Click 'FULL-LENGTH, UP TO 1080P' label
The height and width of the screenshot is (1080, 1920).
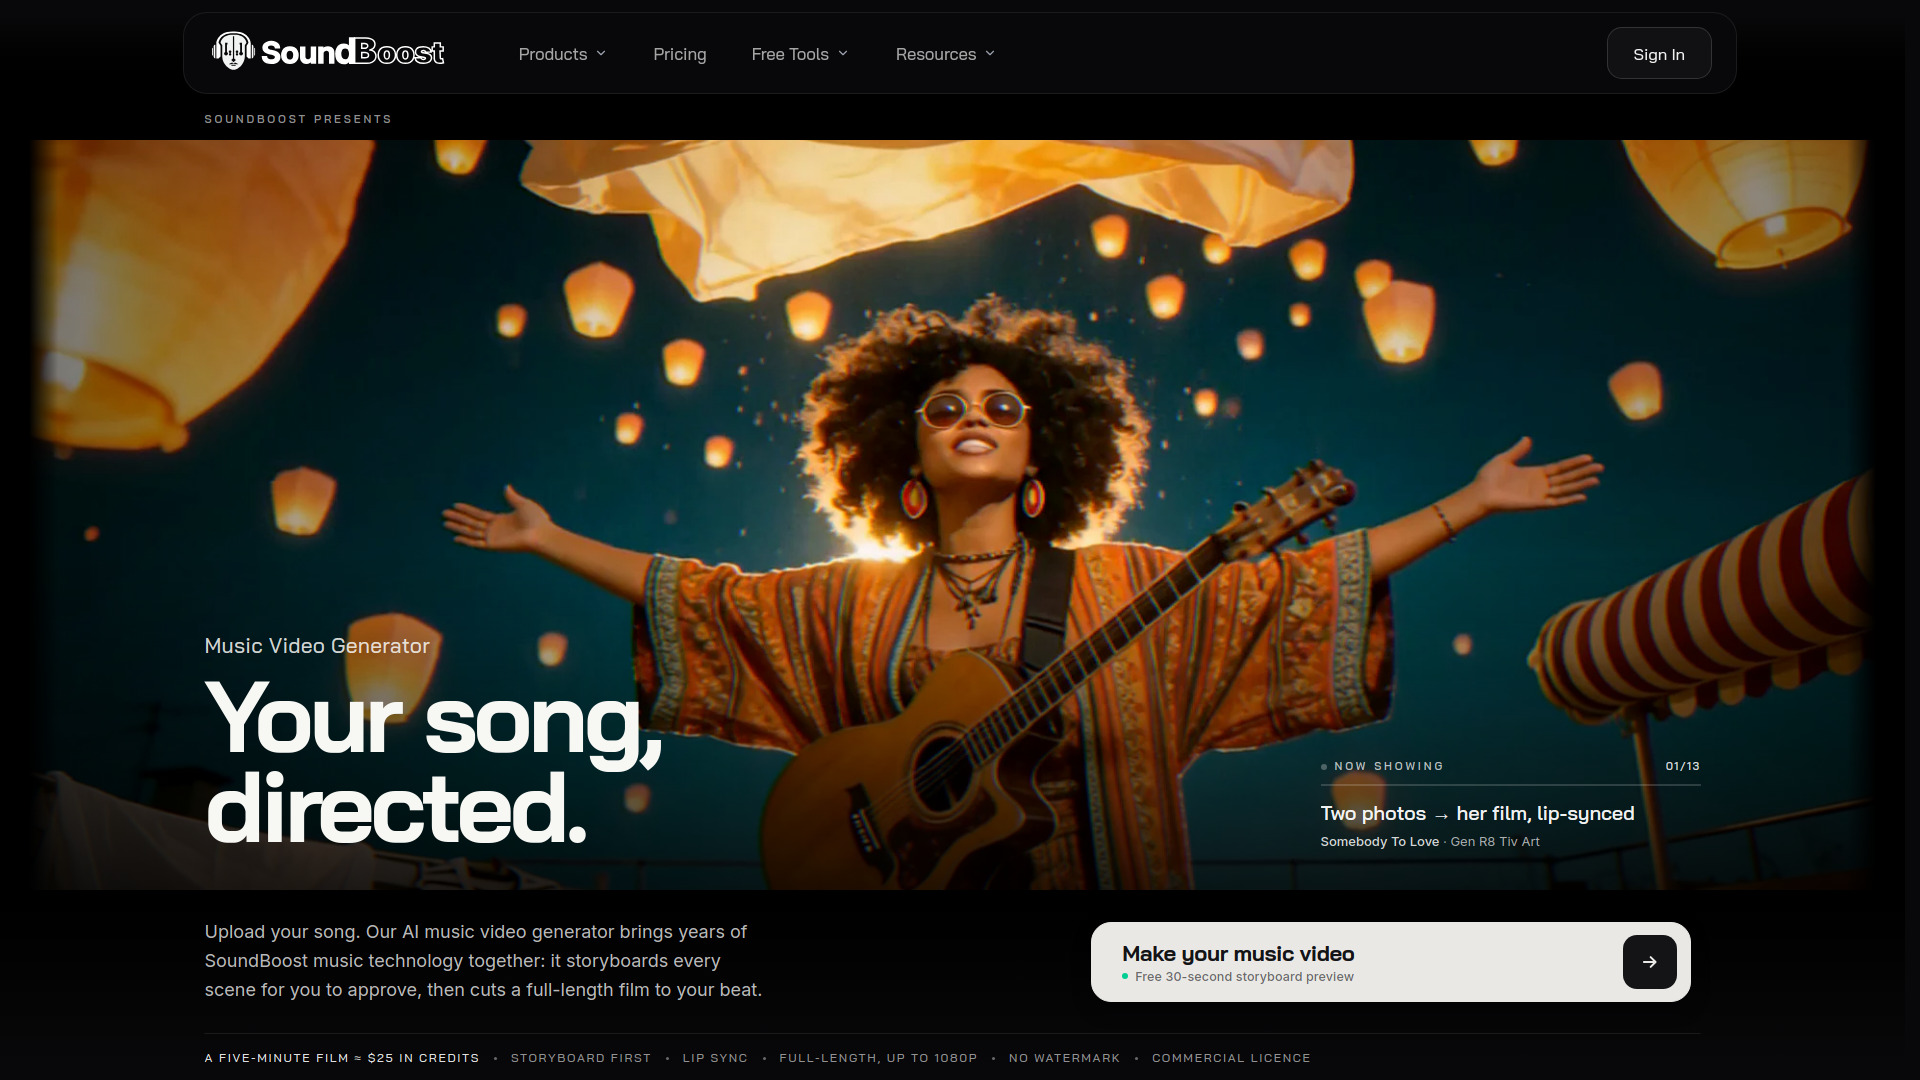[x=878, y=1058]
